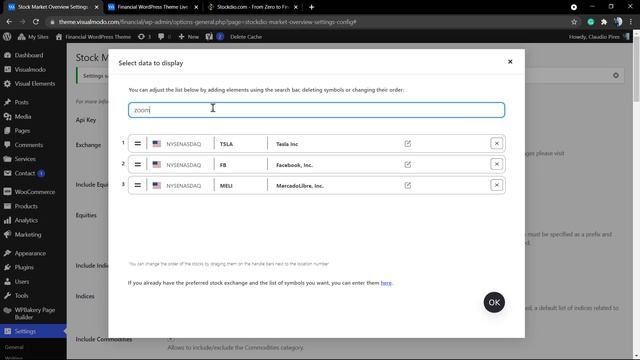Go back in browser
The width and height of the screenshot is (640, 360).
click(x=9, y=22)
